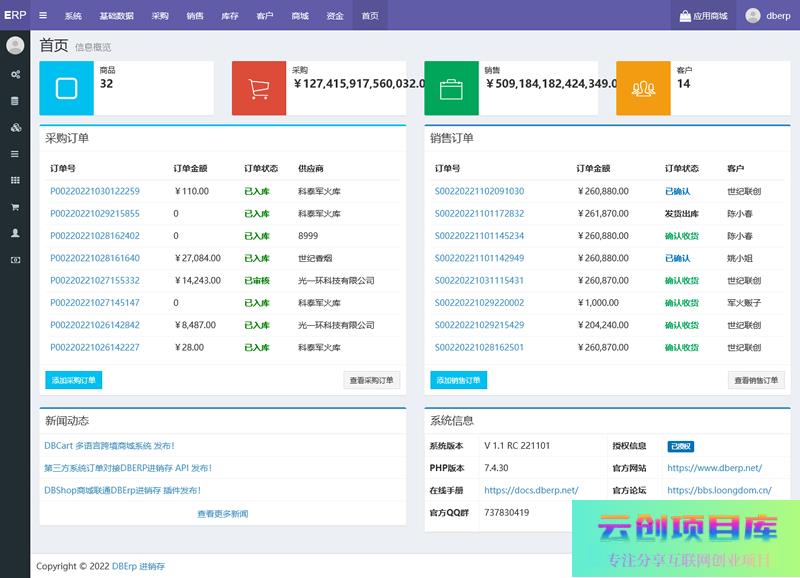Click the gears system icon in sidebar
Viewport: 800px width, 578px height.
click(x=15, y=75)
